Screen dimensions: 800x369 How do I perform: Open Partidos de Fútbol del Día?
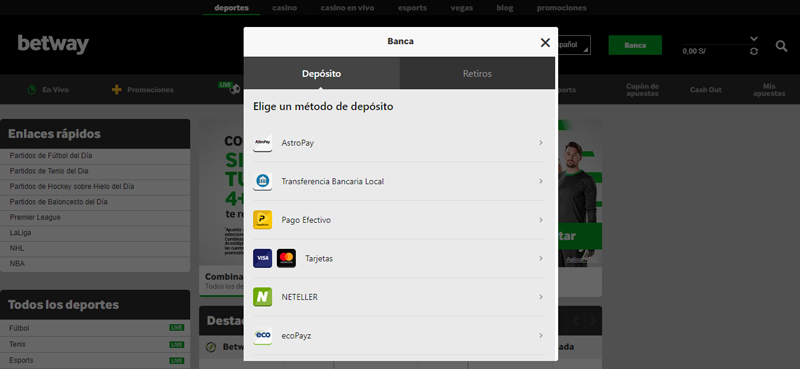click(x=95, y=156)
